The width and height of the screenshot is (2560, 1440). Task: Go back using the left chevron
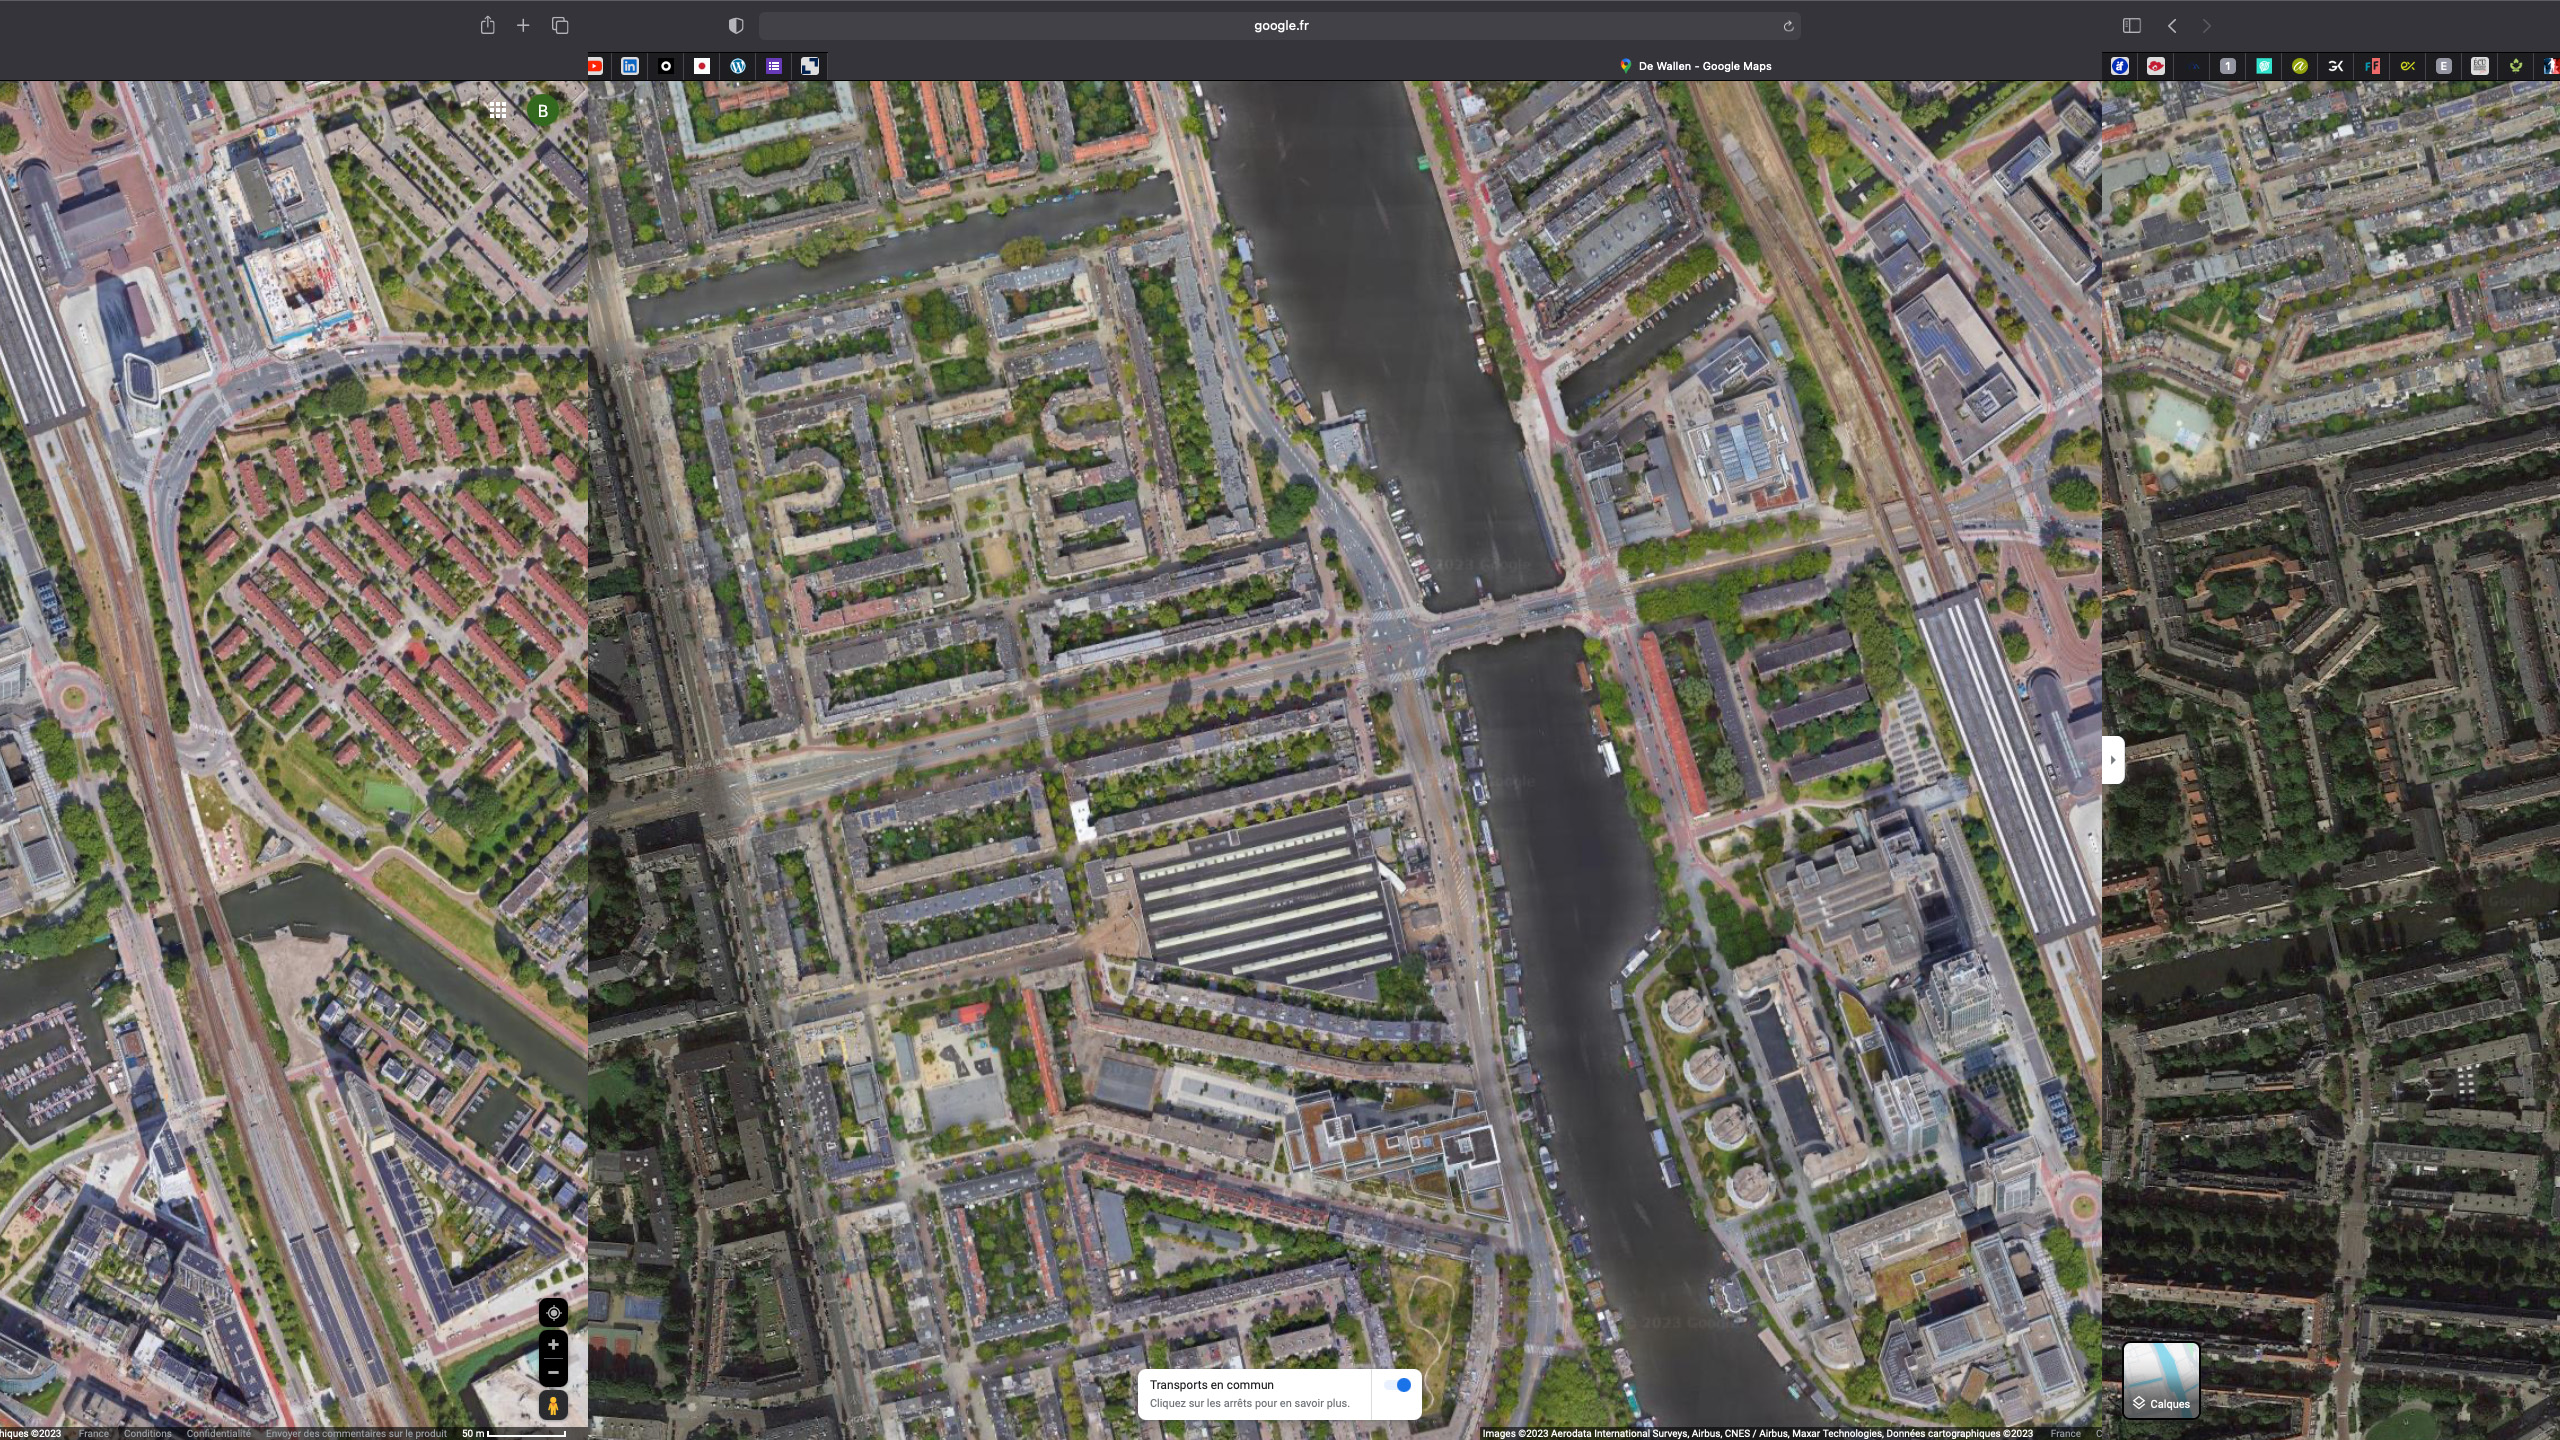[x=2172, y=25]
